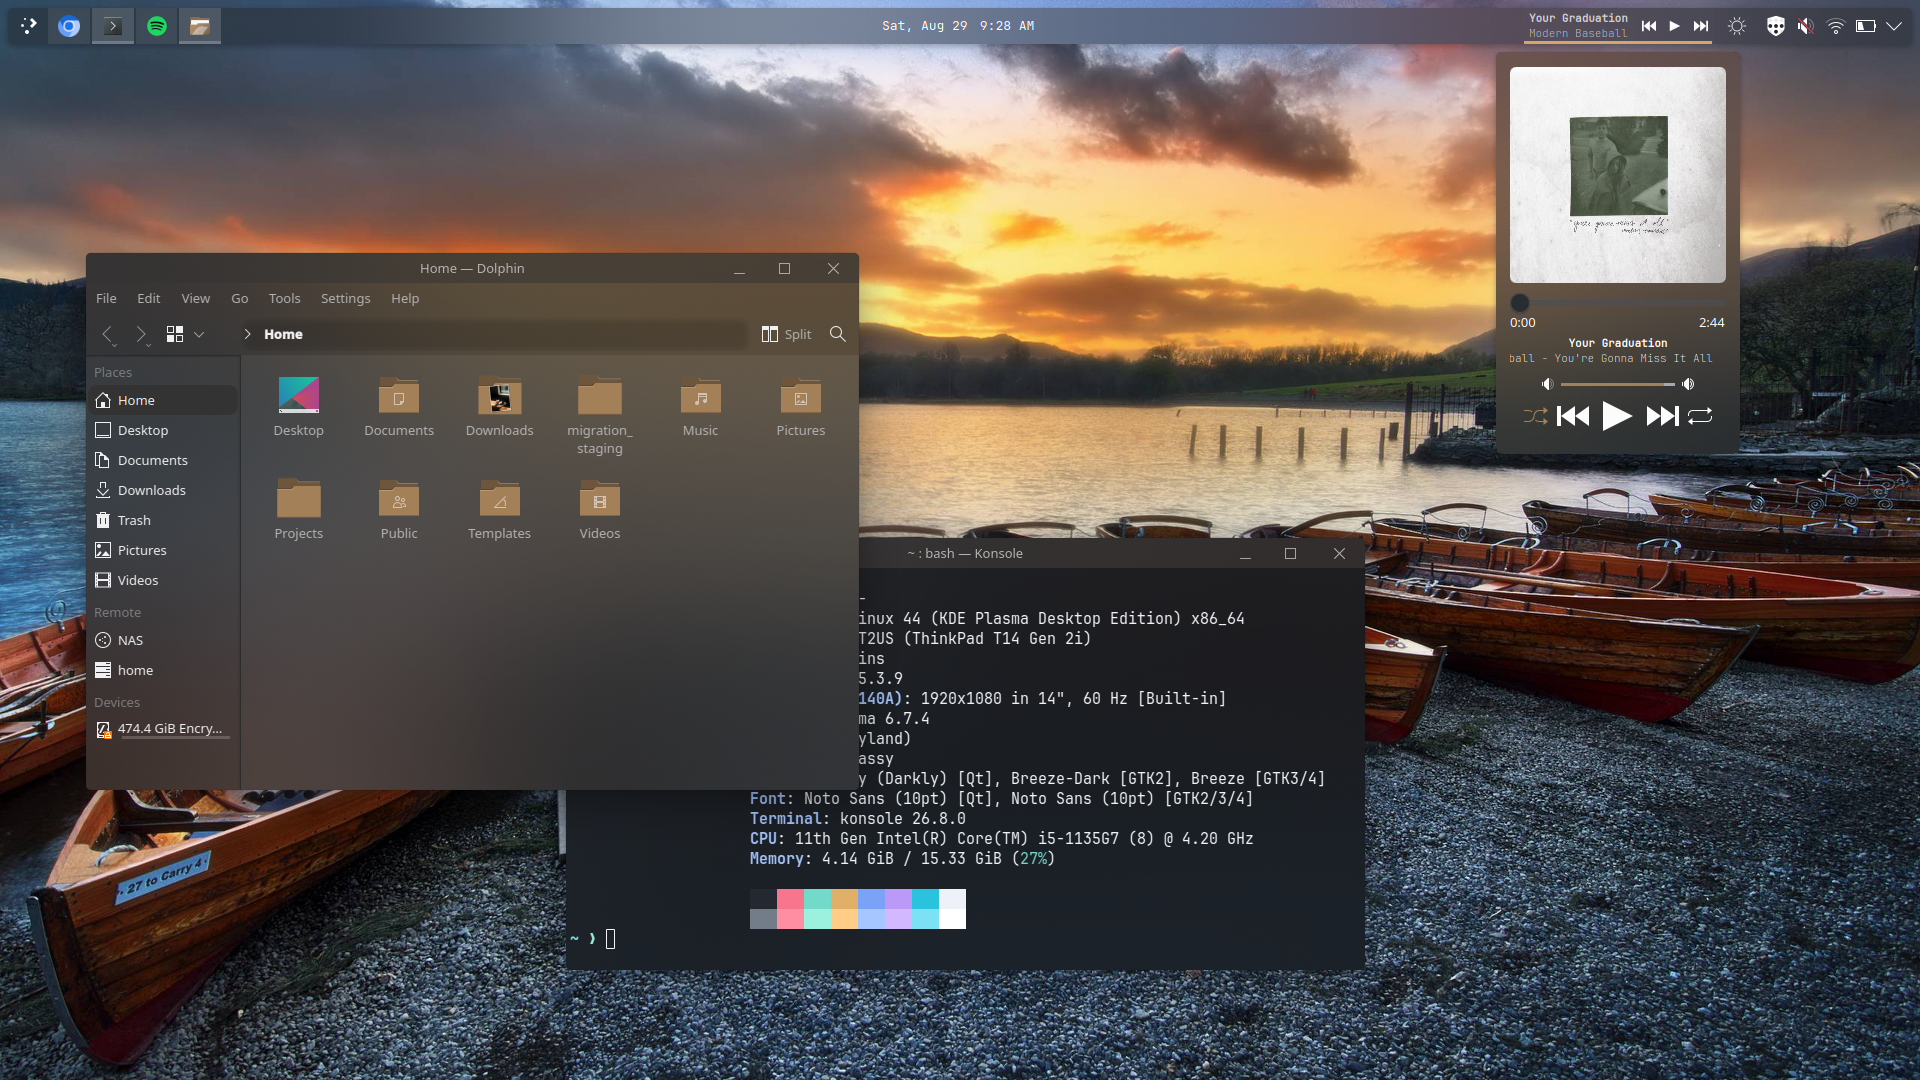Expand the hidden system tray items arrow
Screen dimensions: 1920x1080
click(x=1894, y=26)
